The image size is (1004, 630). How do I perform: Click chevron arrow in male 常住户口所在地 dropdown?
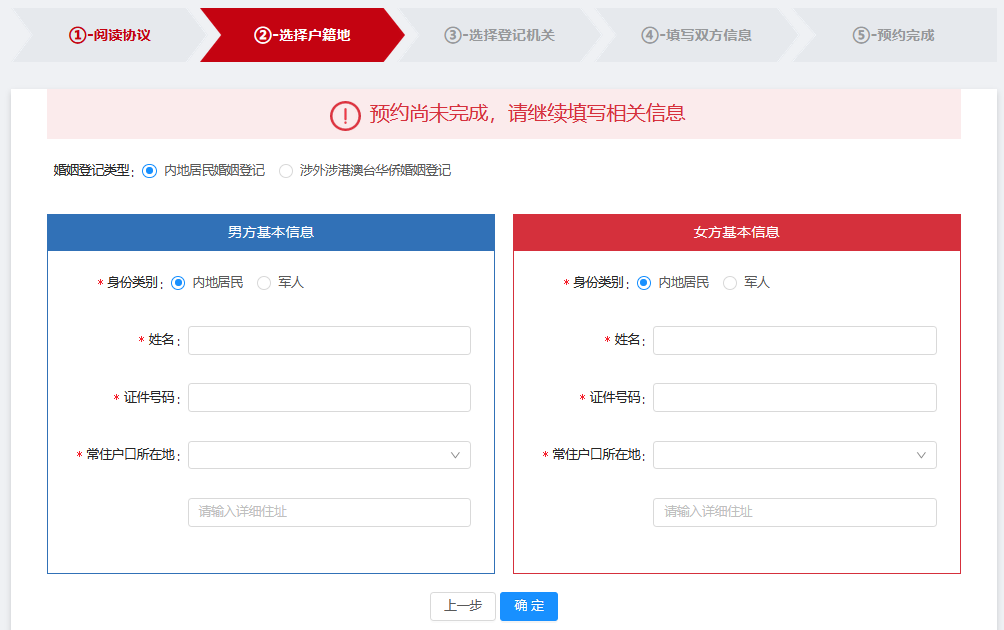pyautogui.click(x=455, y=455)
